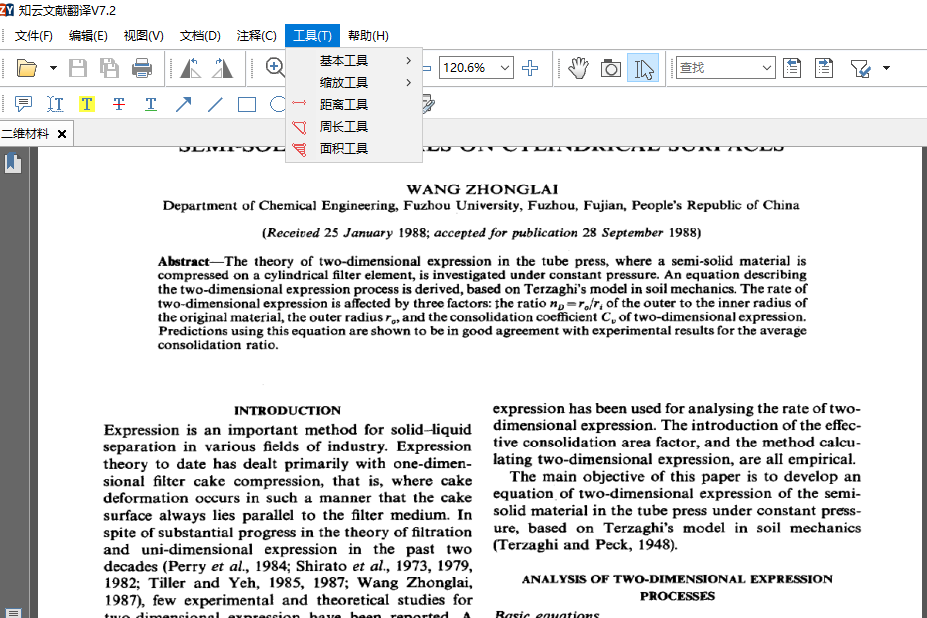Rotate the page counterclockwise
Image resolution: width=927 pixels, height=618 pixels.
click(x=190, y=68)
